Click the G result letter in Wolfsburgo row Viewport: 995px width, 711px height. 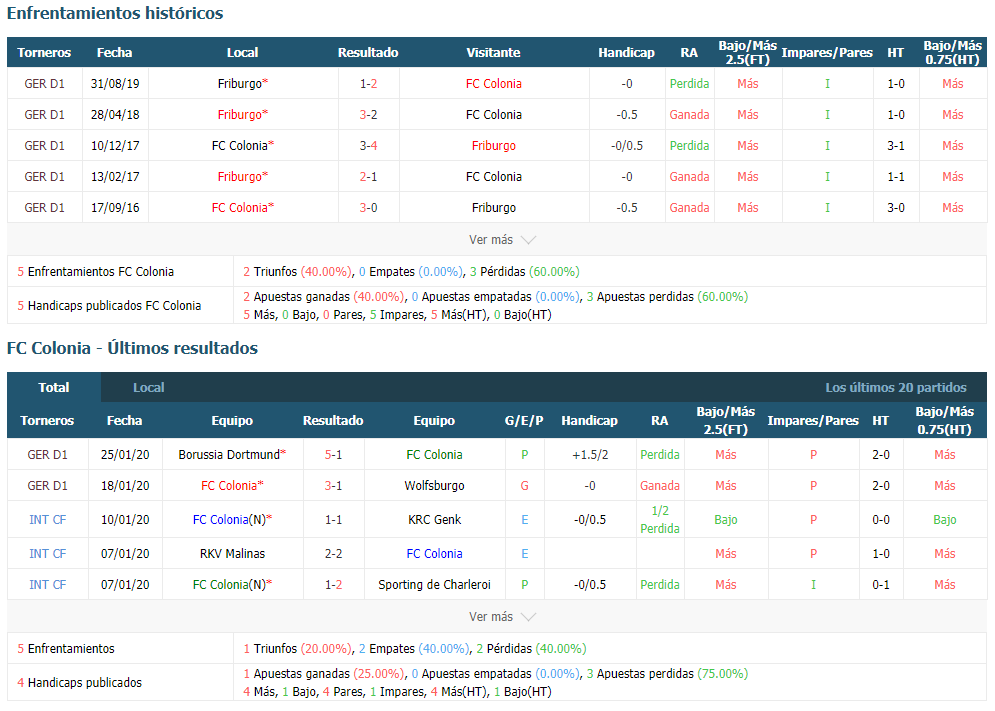pyautogui.click(x=525, y=486)
